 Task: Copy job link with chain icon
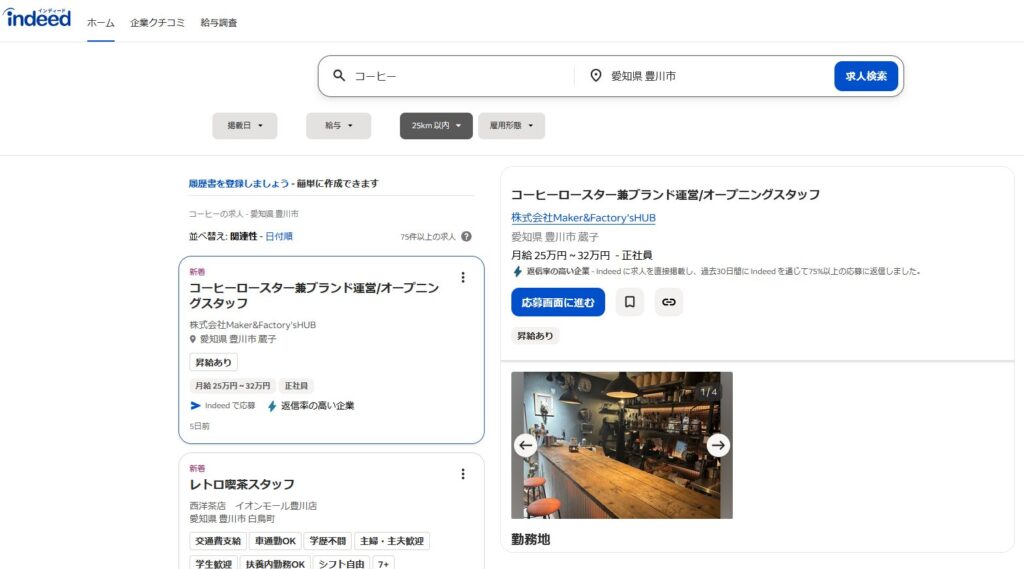[669, 302]
